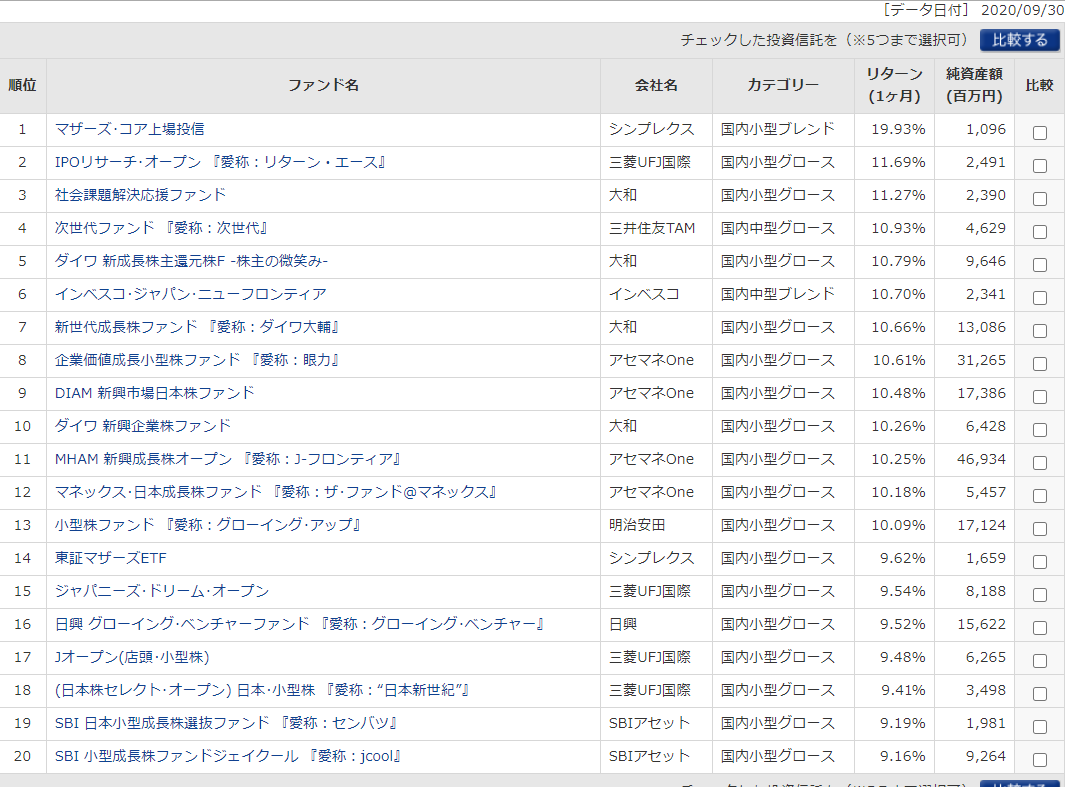Viewport: 1065px width, 787px height.
Task: Check compare box for インベスコ·ジャパン·ニューフロンティア
Action: coord(1039,297)
